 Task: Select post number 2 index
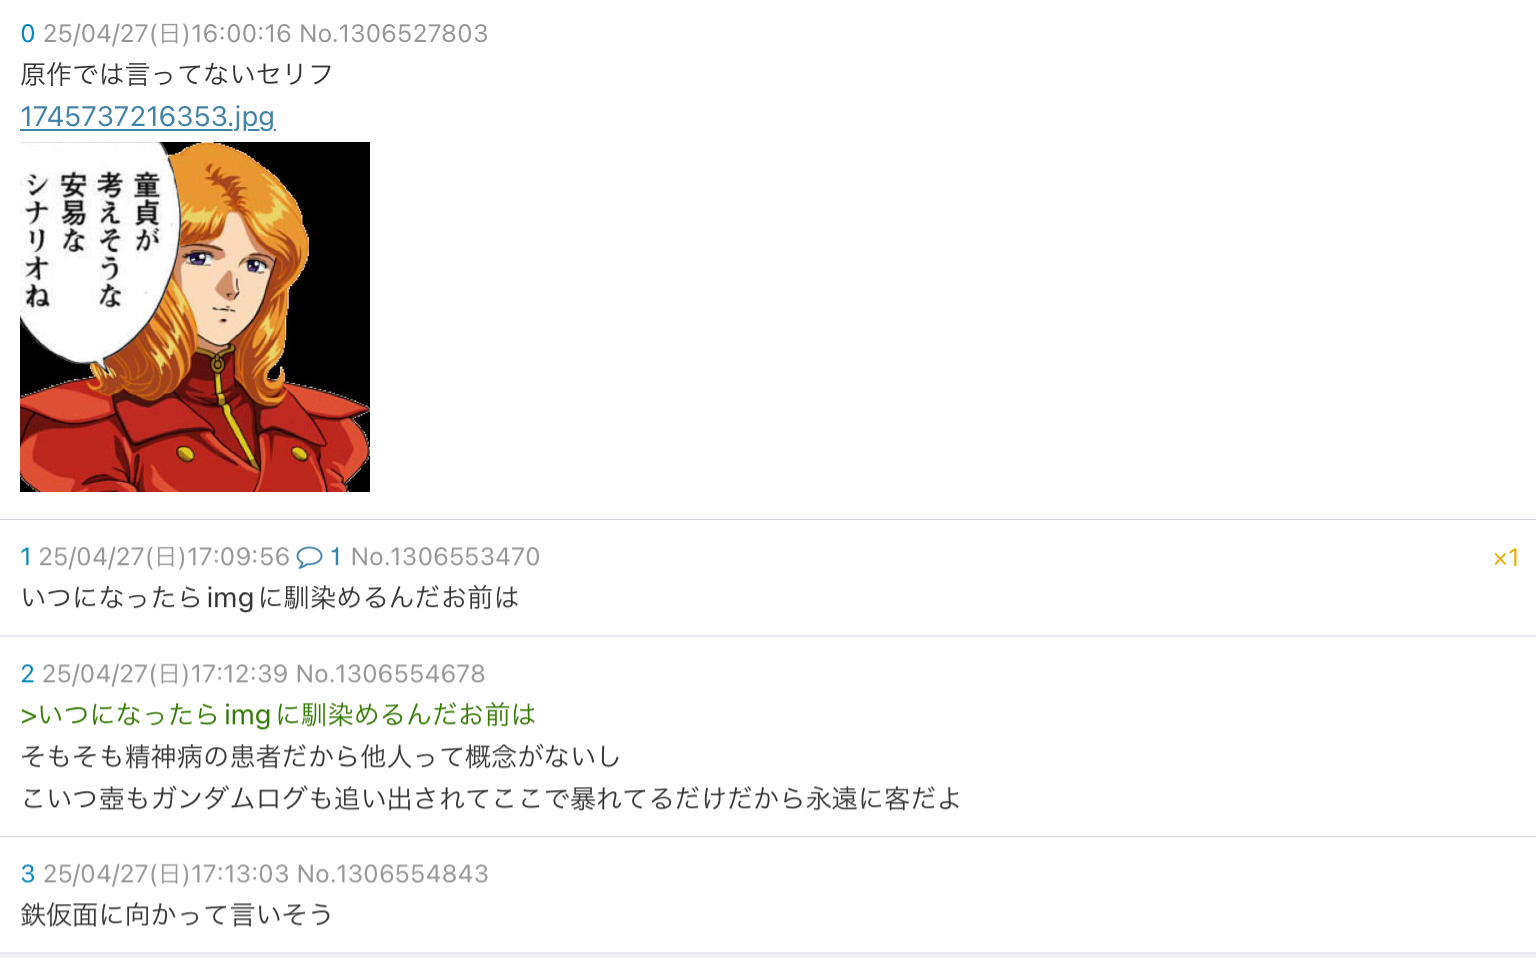28,674
